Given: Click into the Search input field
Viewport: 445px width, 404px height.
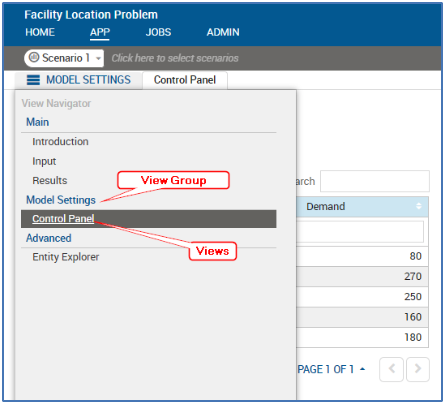Looking at the screenshot, I should pyautogui.click(x=375, y=181).
